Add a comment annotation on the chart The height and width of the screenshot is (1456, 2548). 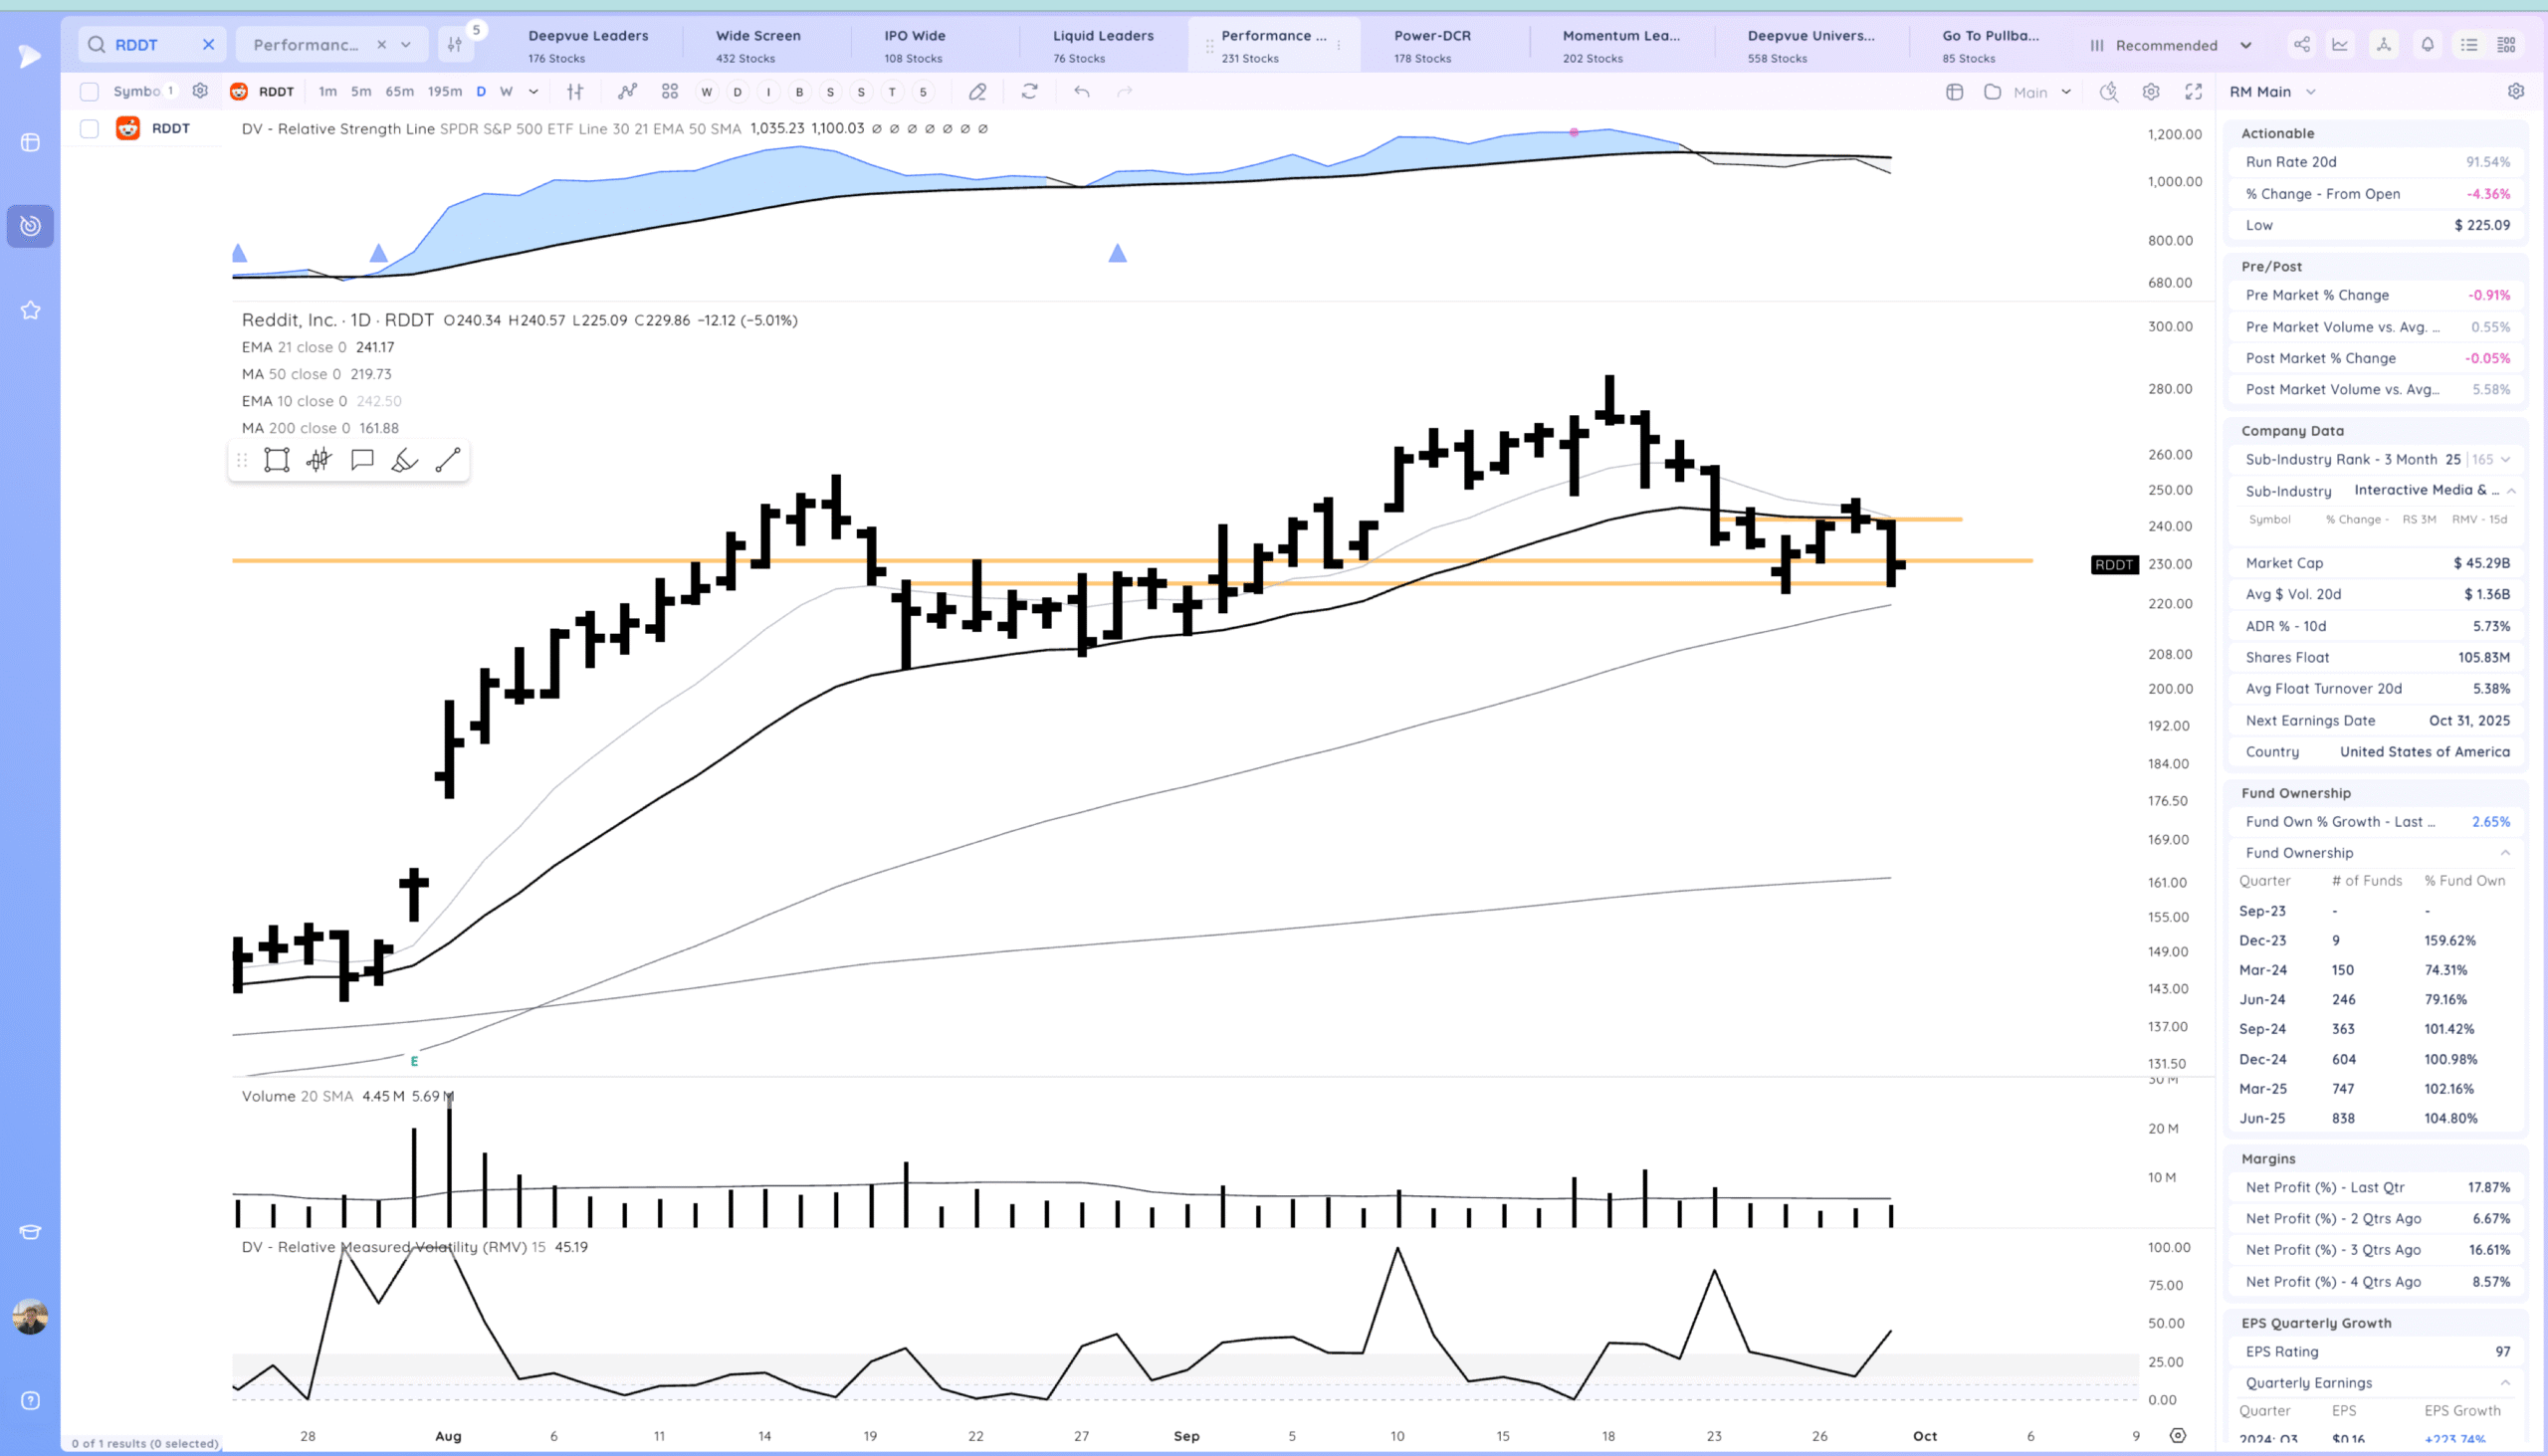tap(362, 460)
